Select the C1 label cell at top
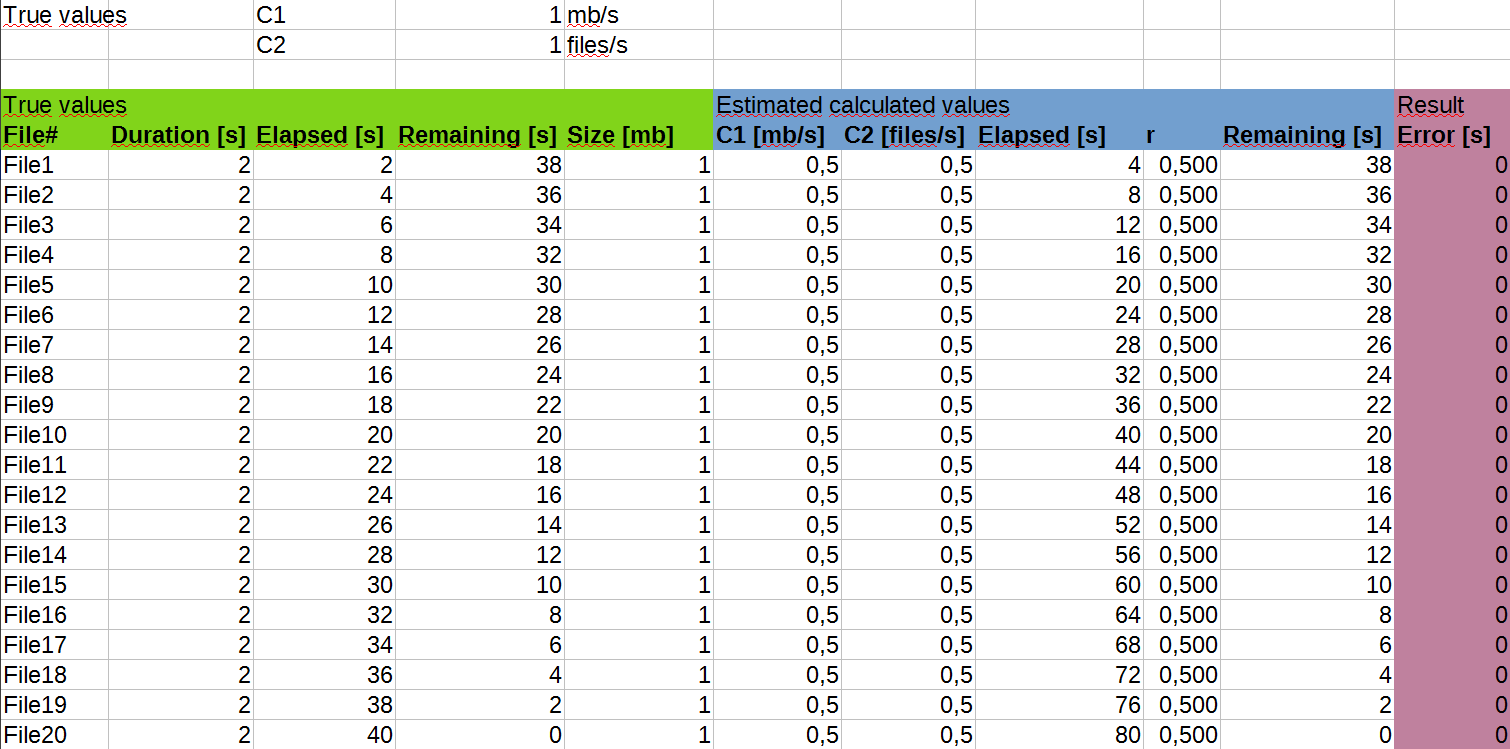 (324, 15)
